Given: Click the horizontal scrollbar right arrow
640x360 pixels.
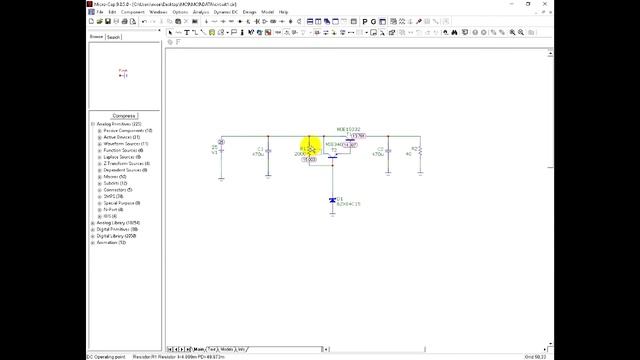Looking at the screenshot, I should [x=545, y=349].
